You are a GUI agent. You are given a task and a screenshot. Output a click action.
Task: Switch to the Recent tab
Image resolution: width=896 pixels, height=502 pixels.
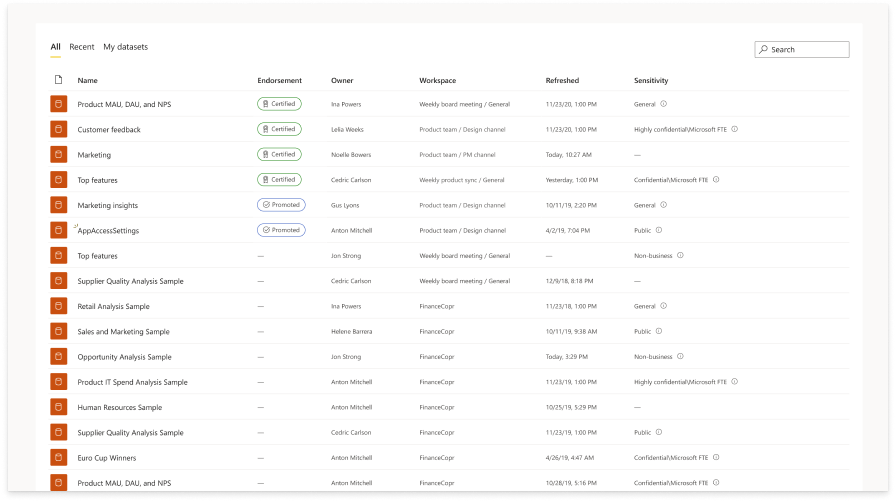82,47
